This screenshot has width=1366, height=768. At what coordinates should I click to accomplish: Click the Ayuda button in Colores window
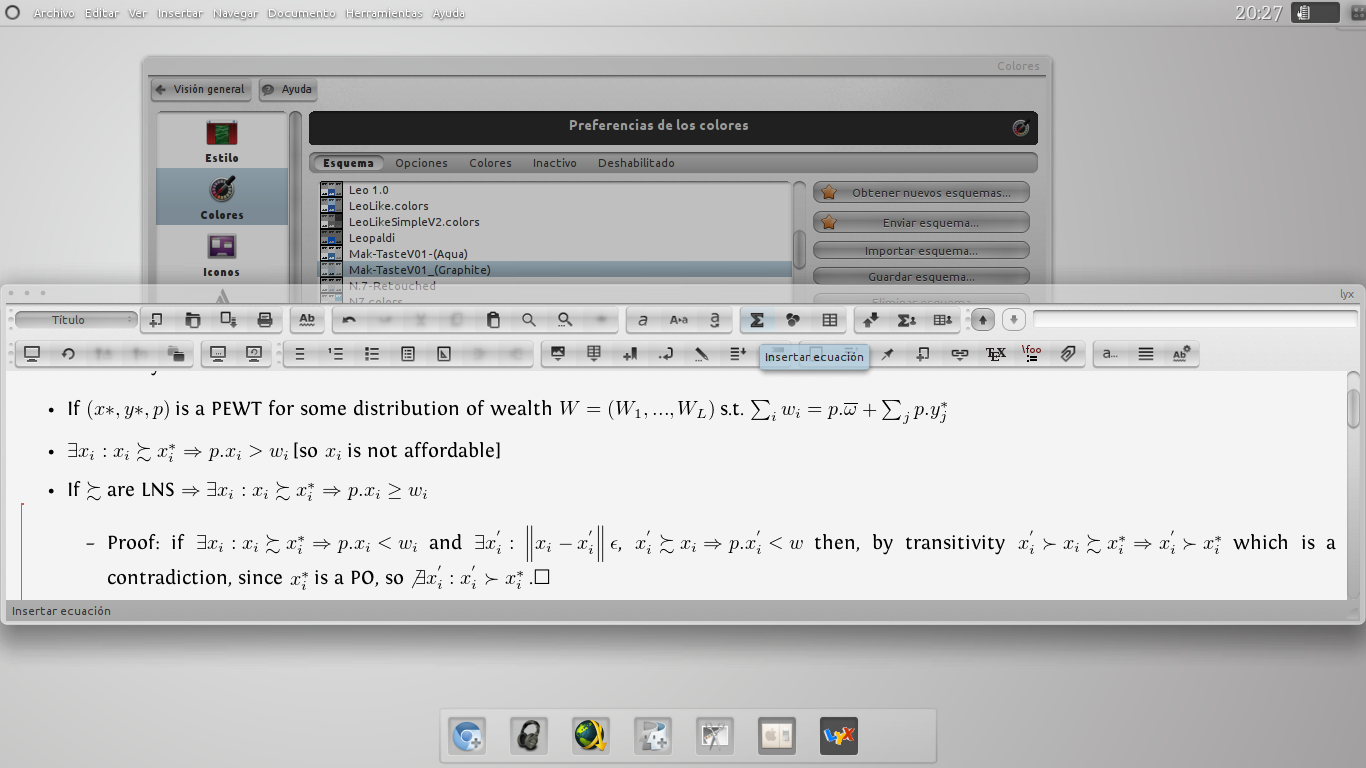coord(288,89)
